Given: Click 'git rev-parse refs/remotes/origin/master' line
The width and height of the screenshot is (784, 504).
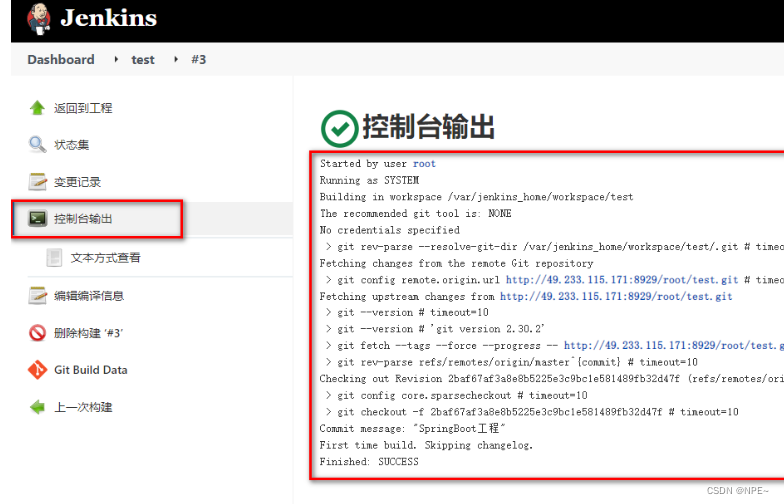Looking at the screenshot, I should pos(512,362).
